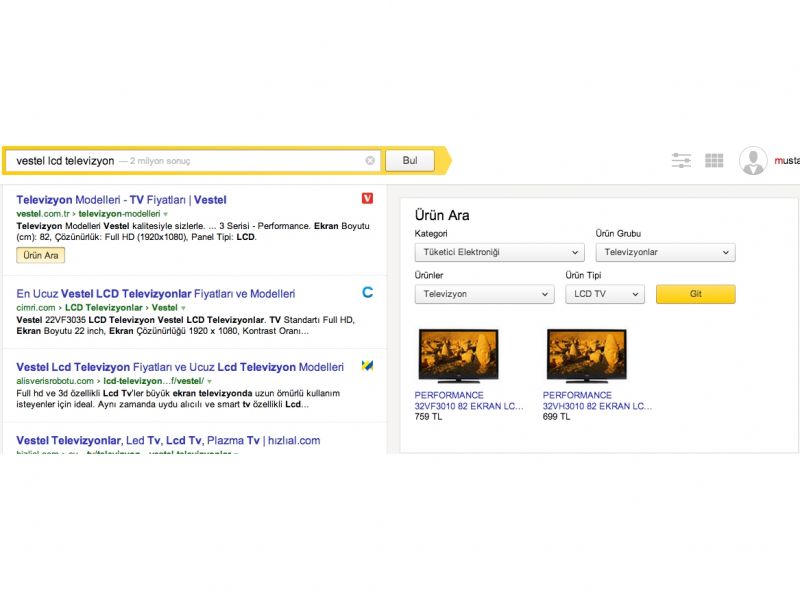The image size is (800, 600).
Task: Click the 32VH3010 TV thumbnail
Action: (x=586, y=356)
